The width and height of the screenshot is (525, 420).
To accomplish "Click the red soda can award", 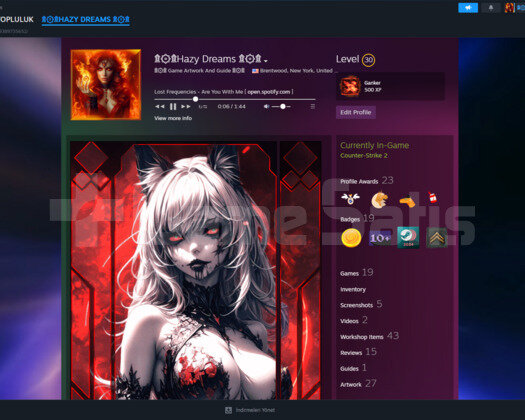I will (433, 197).
